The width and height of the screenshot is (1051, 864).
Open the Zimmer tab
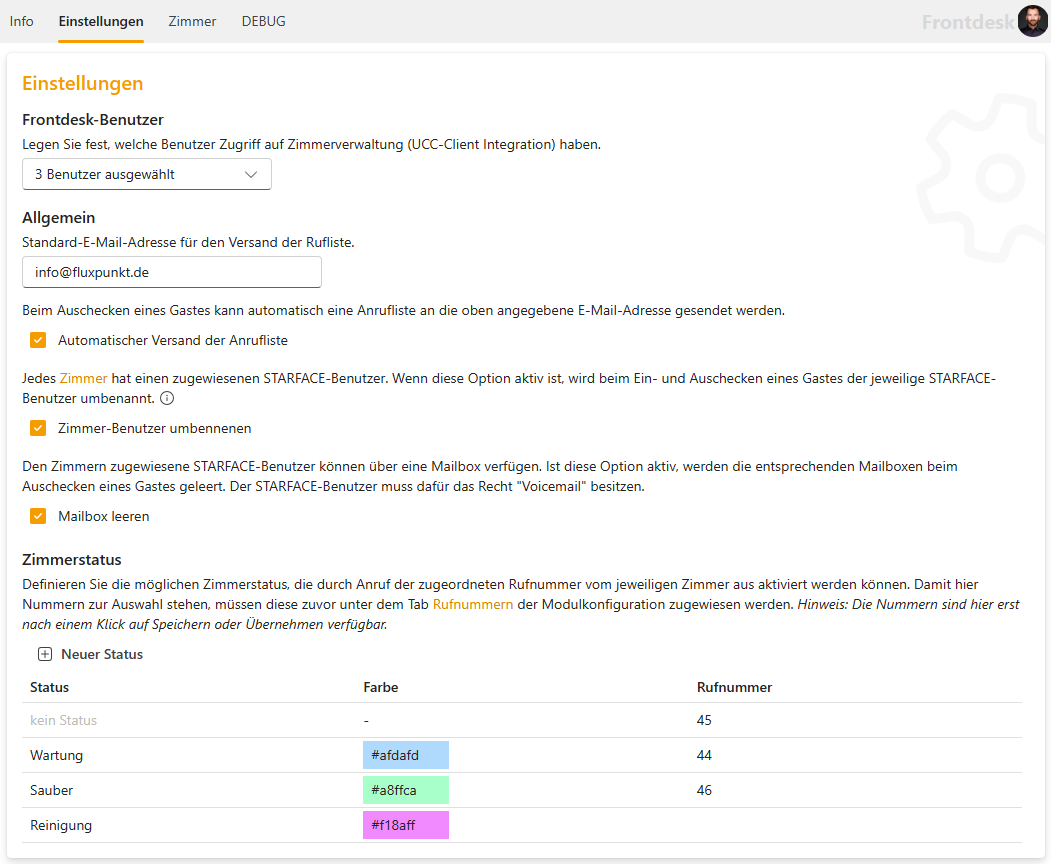tap(192, 21)
